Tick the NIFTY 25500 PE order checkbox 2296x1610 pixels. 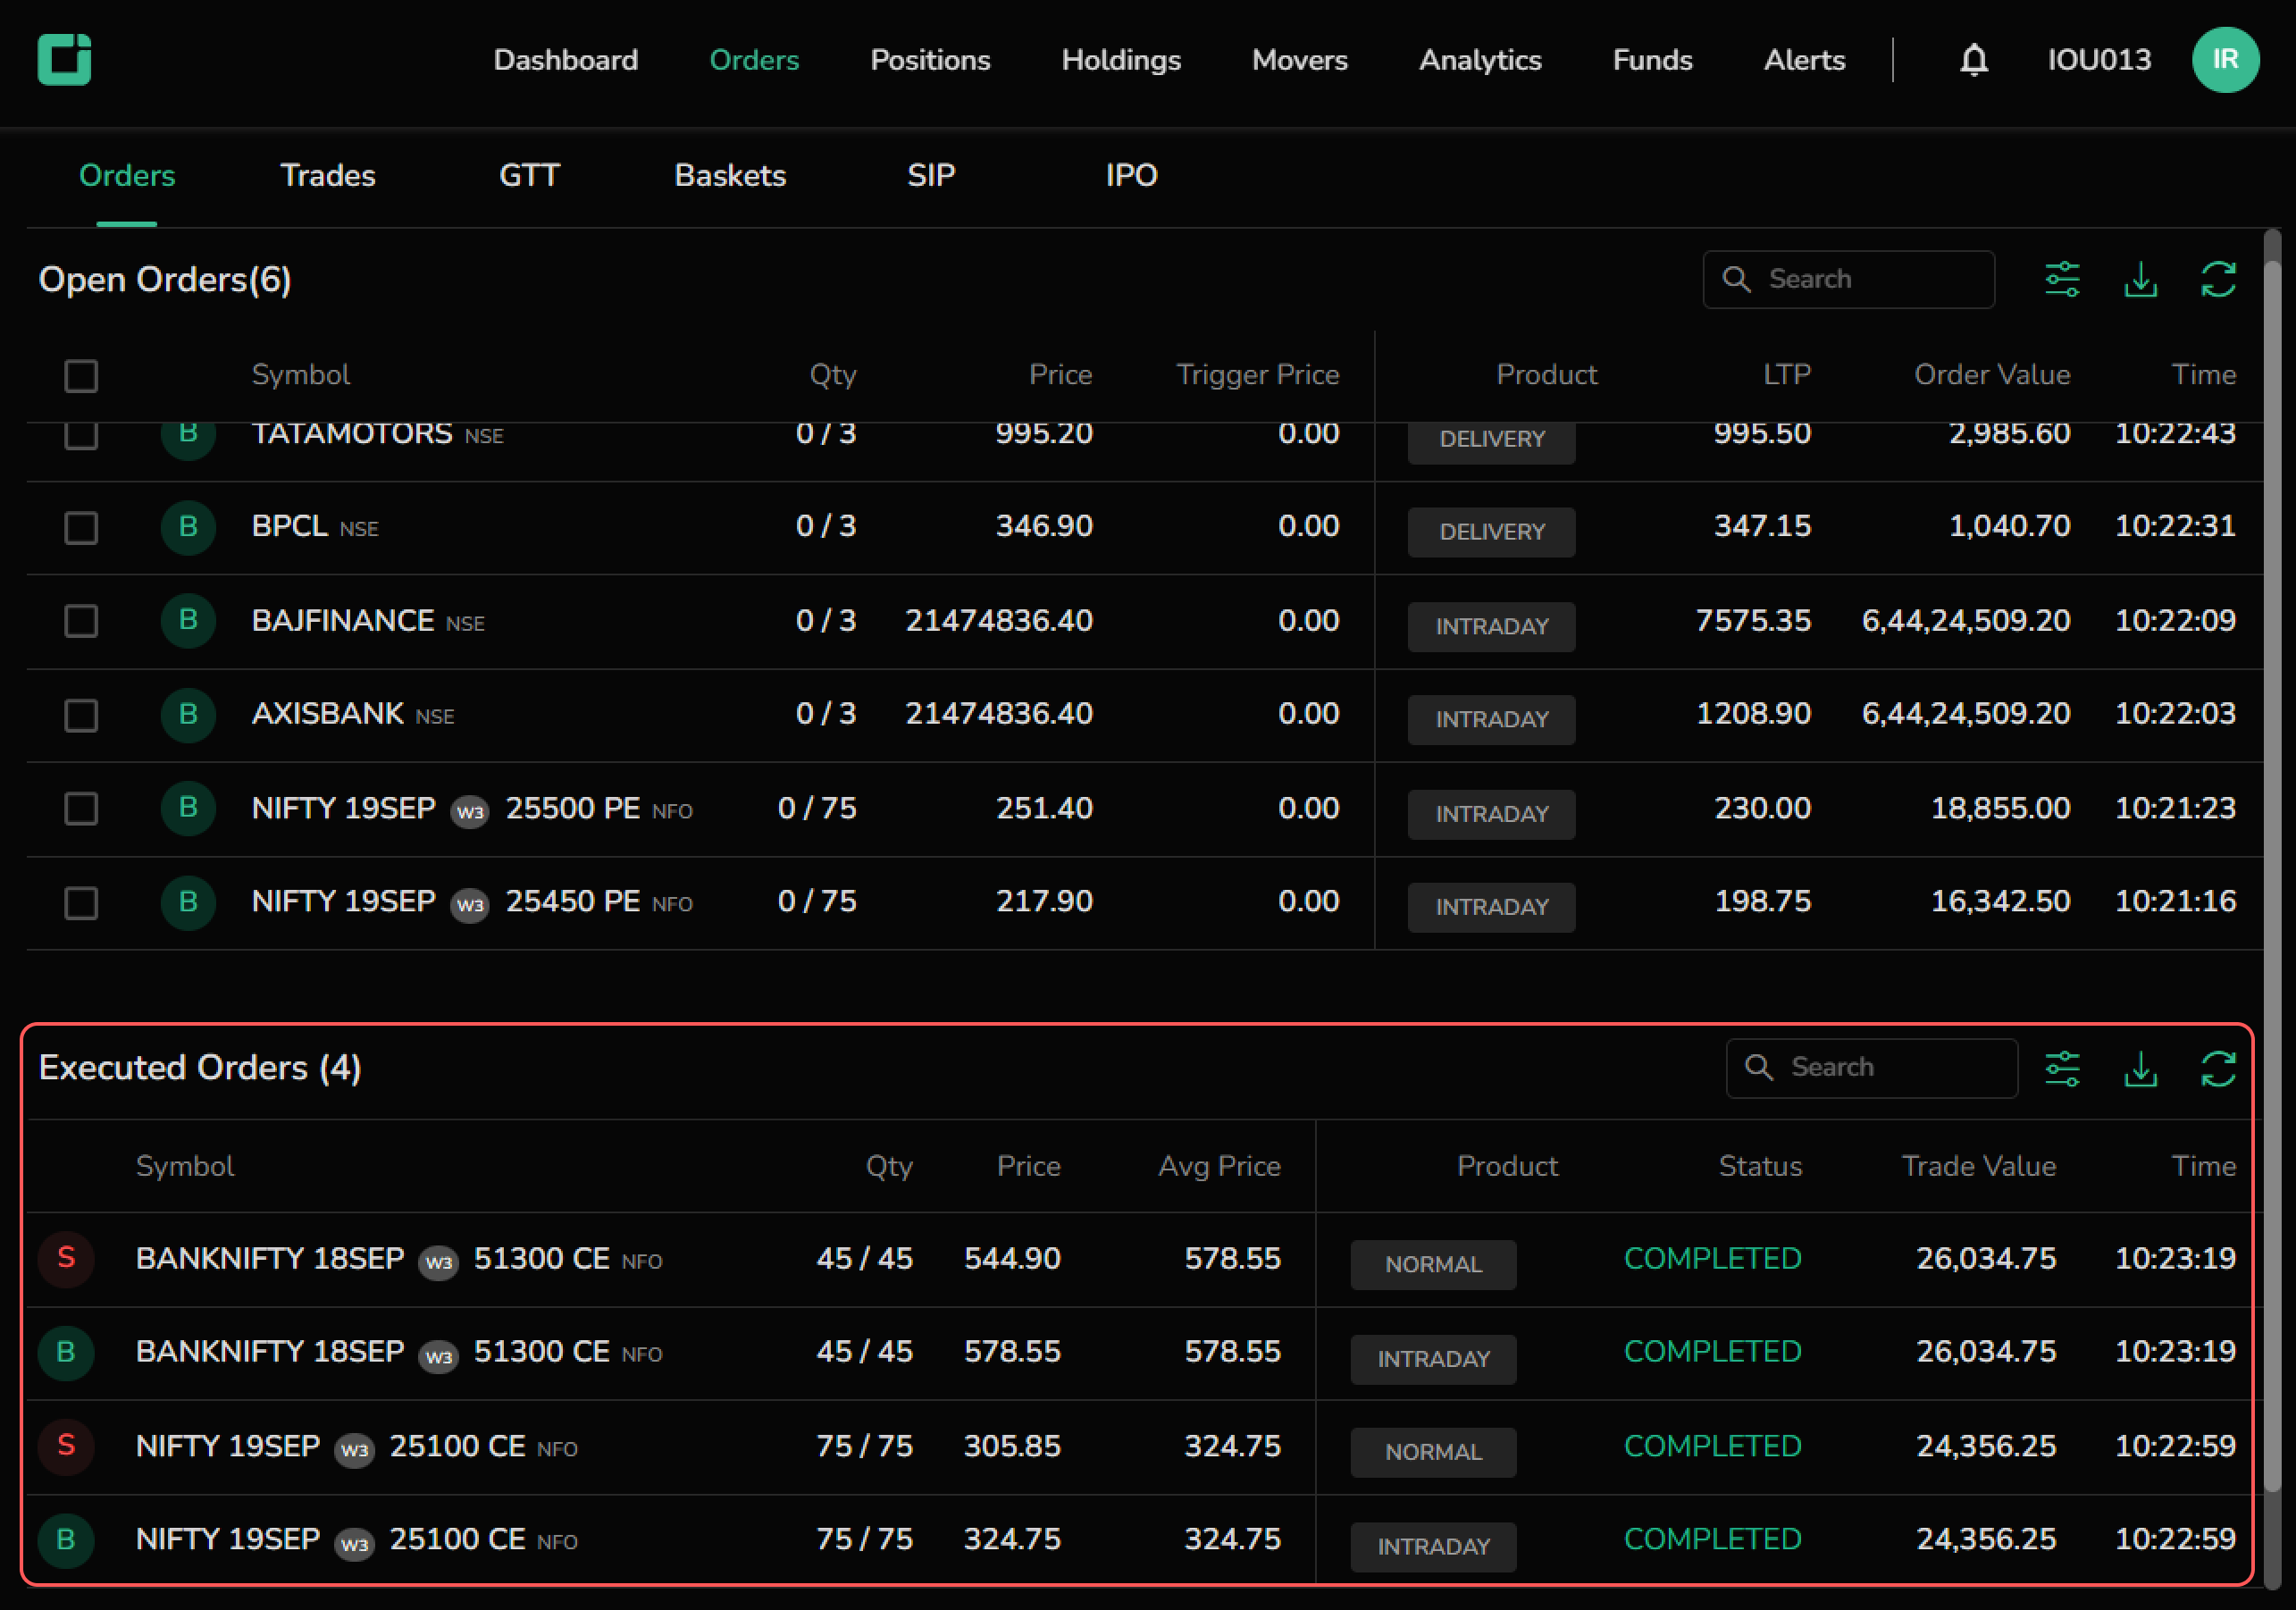[x=81, y=808]
